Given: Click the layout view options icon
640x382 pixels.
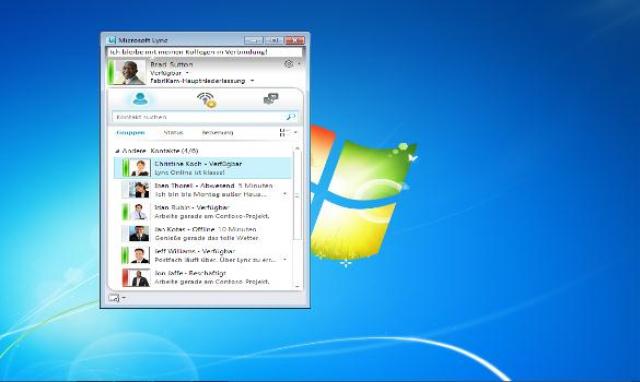Looking at the screenshot, I should click(284, 132).
